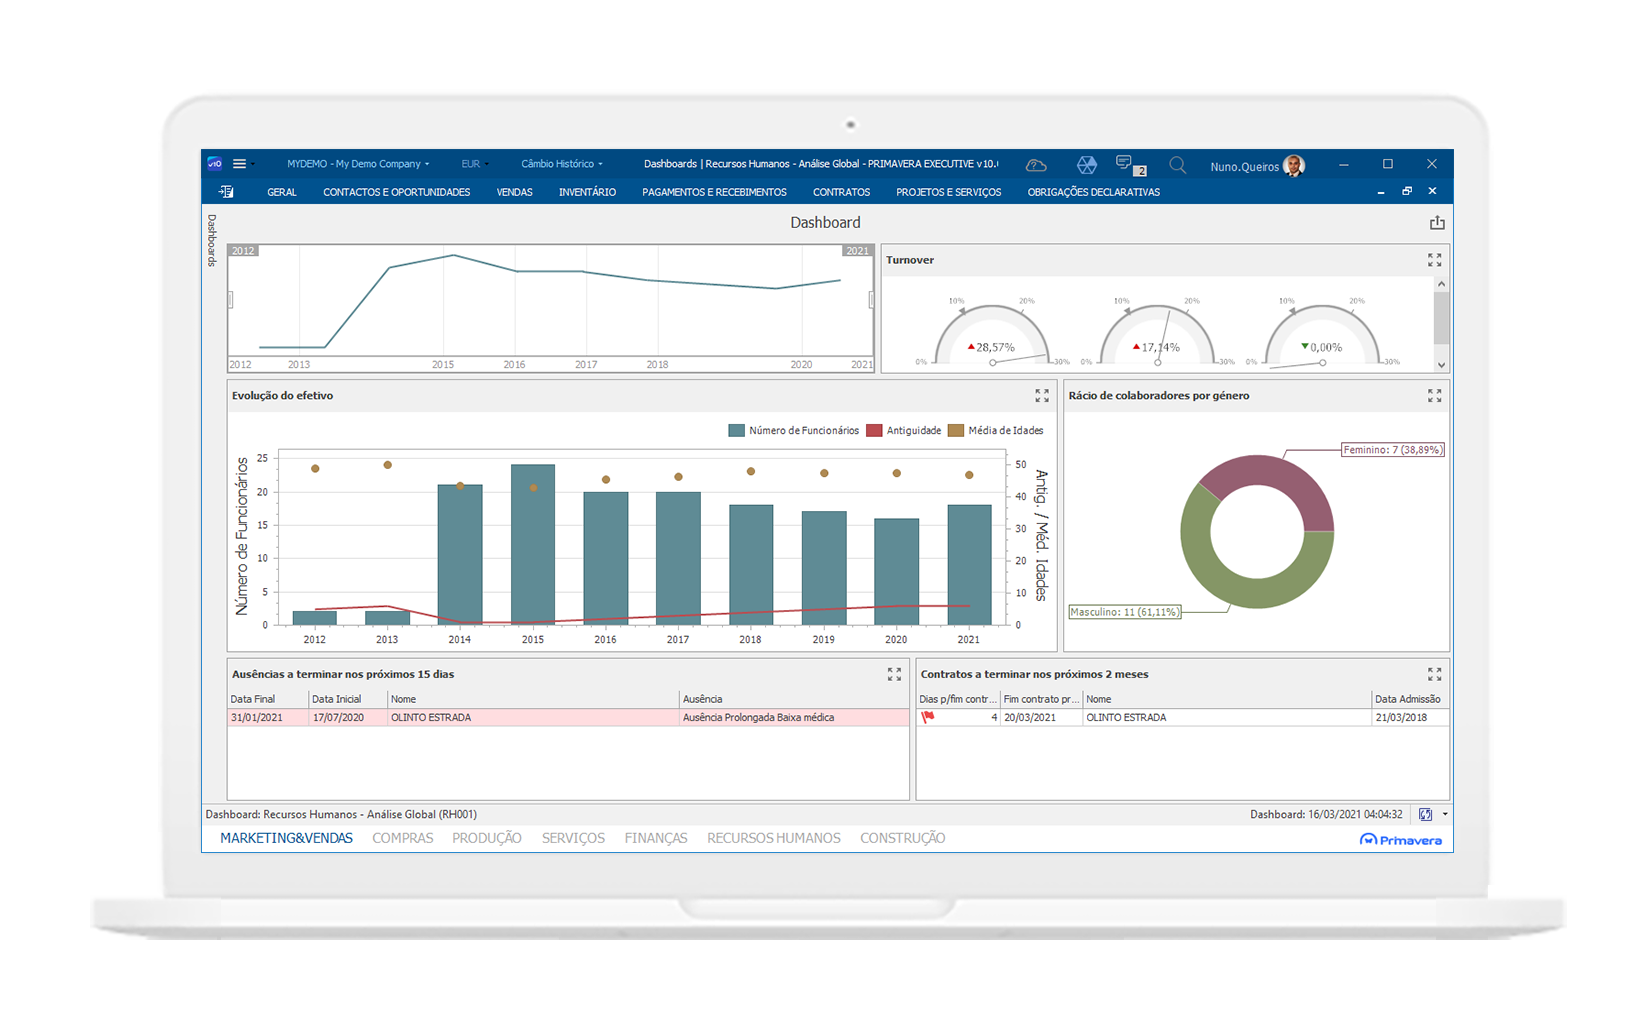Screen dimensions: 1650x1029
Task: Toggle Antiguidade legend swatch
Action: 874,431
